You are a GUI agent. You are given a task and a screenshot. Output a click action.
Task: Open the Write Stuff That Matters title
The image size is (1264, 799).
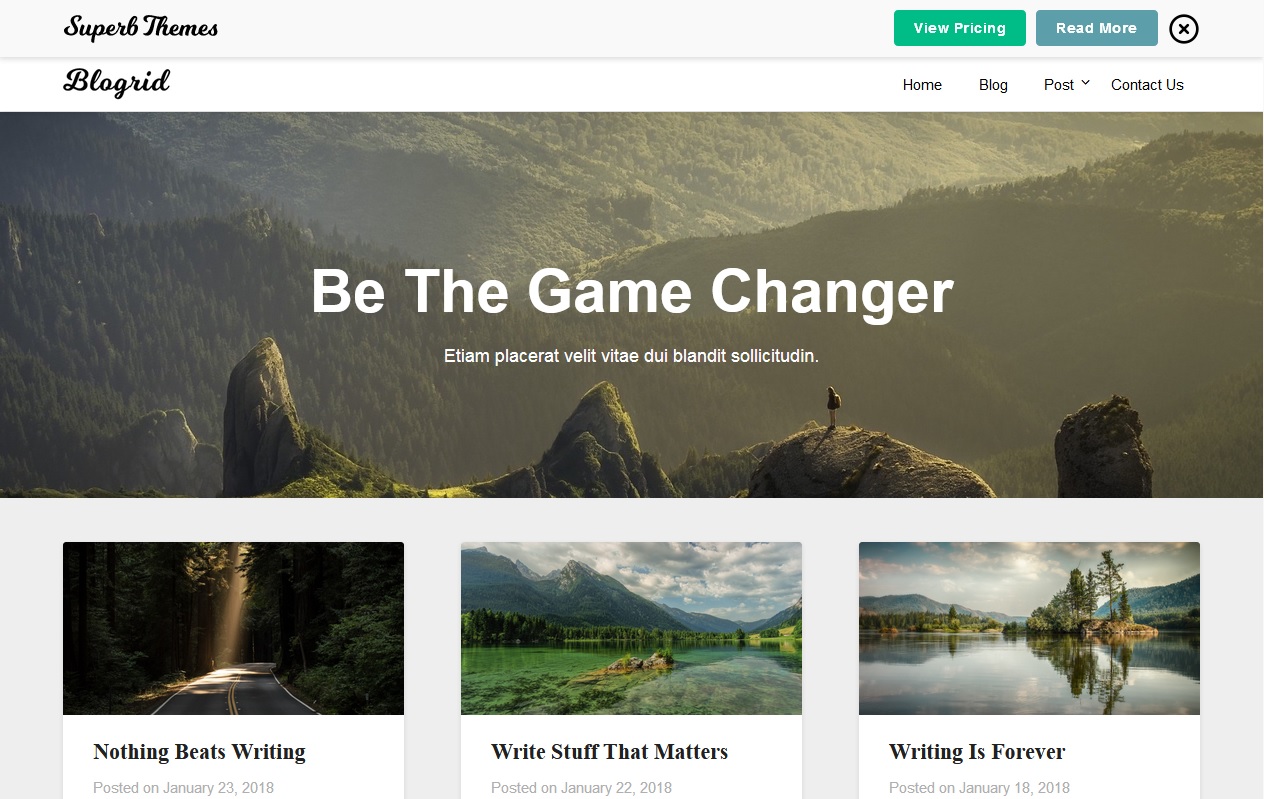tap(609, 752)
